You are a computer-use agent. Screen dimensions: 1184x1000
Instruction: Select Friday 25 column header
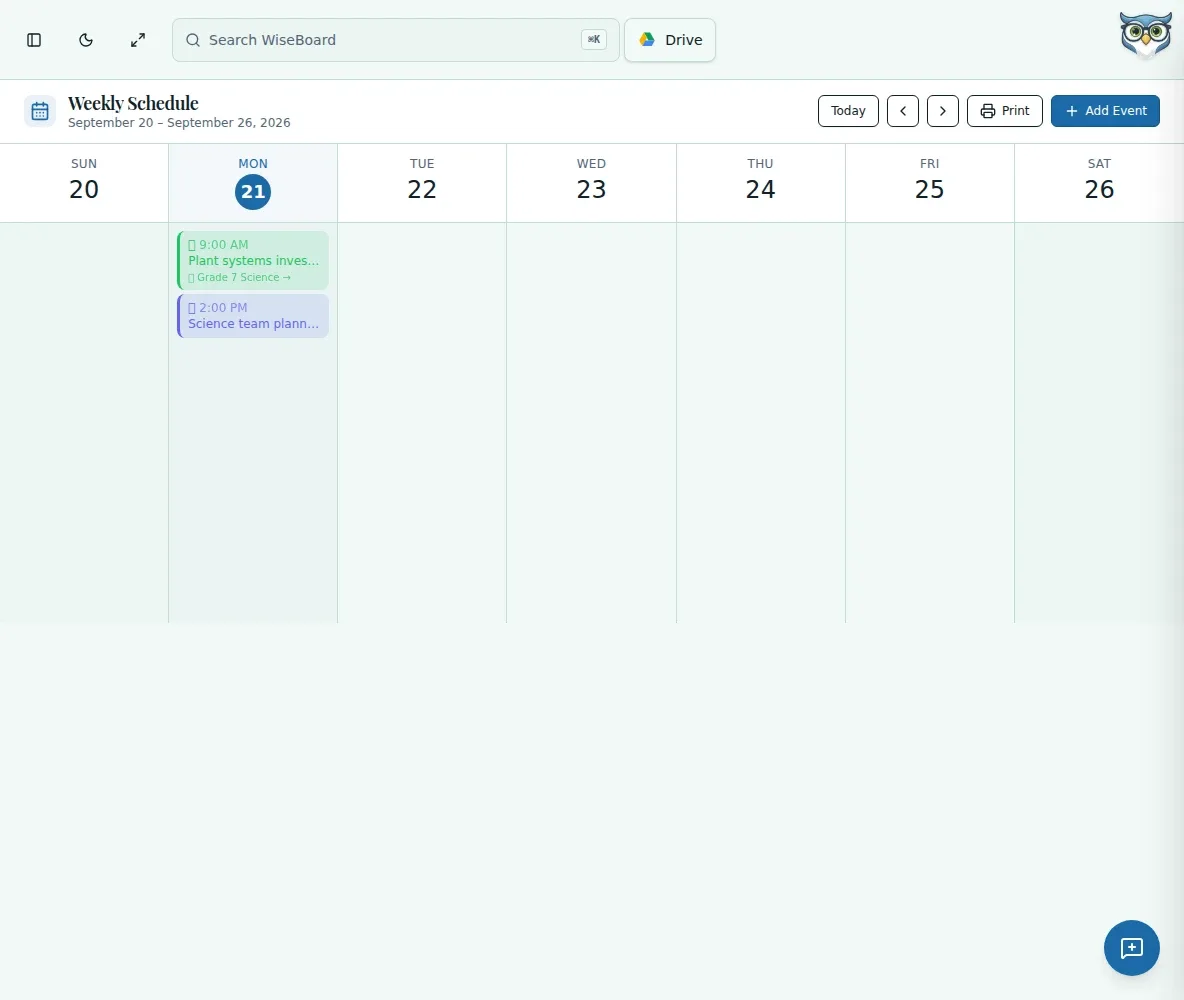pyautogui.click(x=930, y=181)
